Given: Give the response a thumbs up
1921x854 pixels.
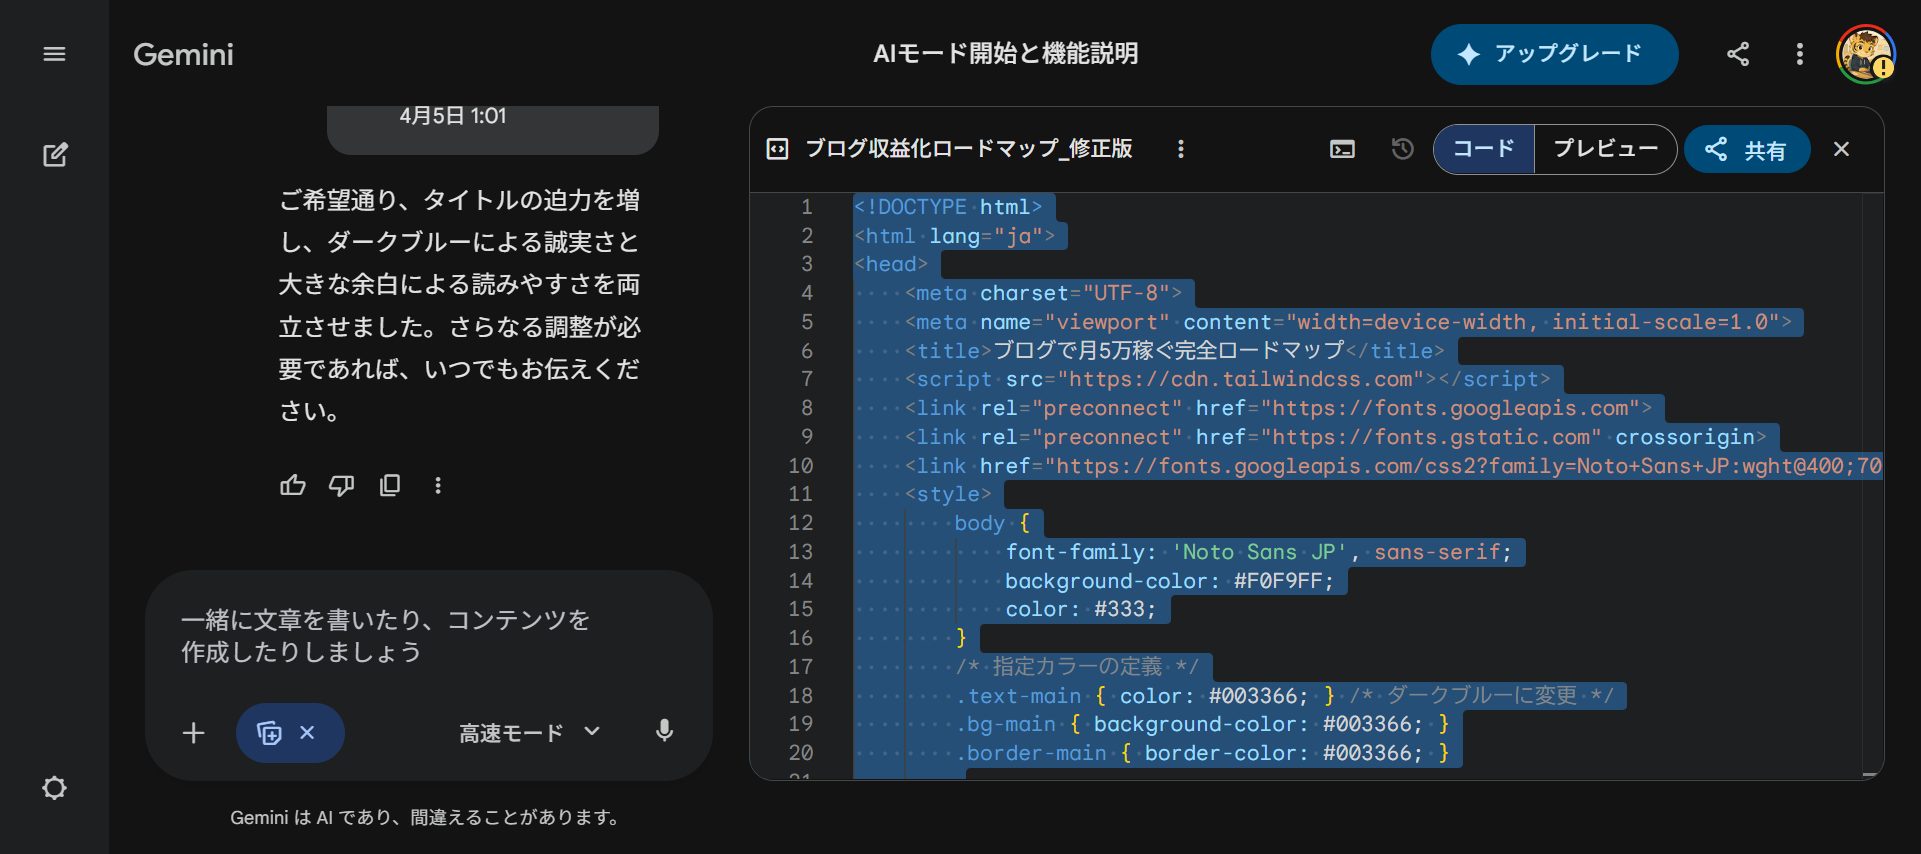Looking at the screenshot, I should click(293, 486).
